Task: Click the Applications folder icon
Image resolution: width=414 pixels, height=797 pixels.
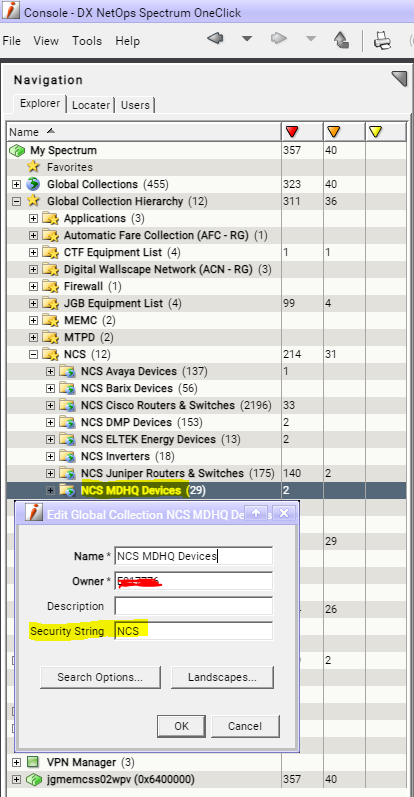Action: (50, 219)
